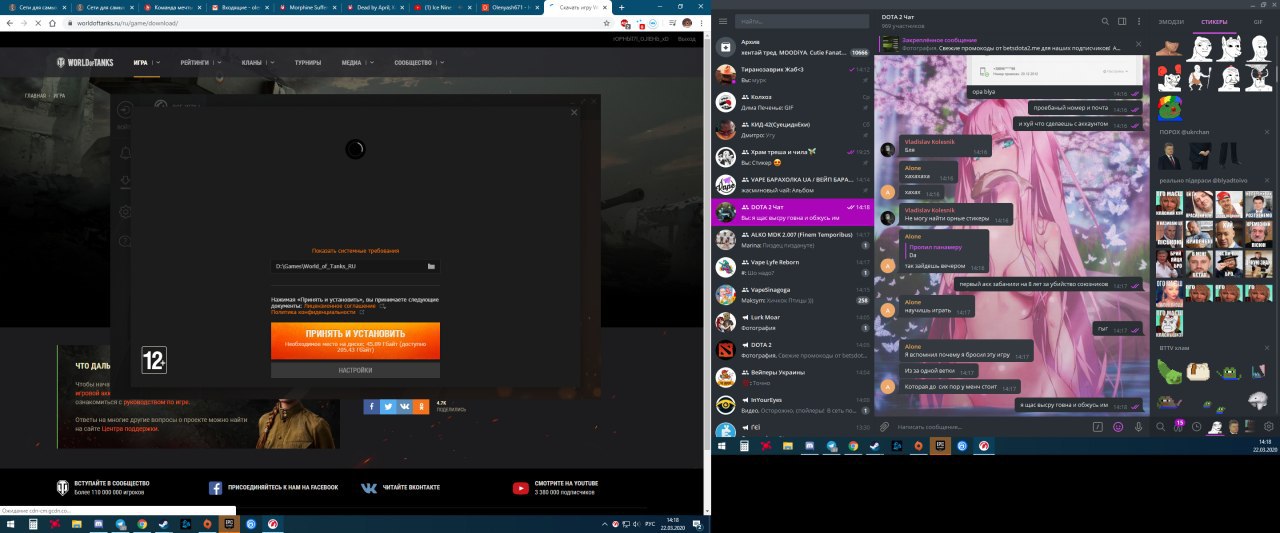Open the InYourEyes channel
Viewport: 1280px width, 533px height.
(792, 404)
